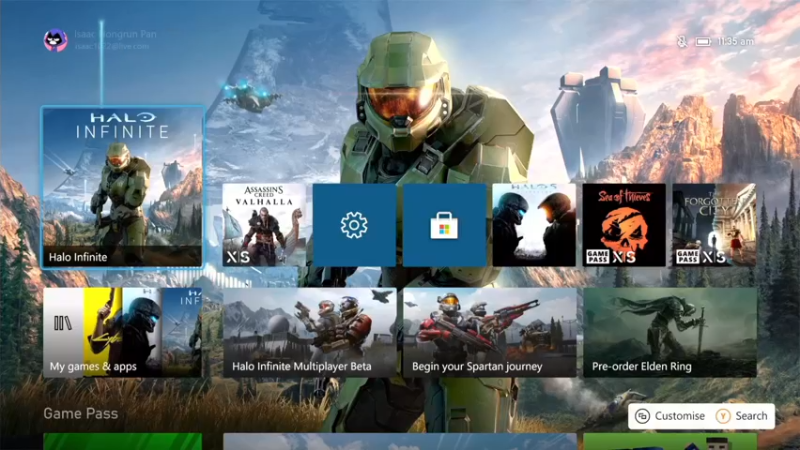Image resolution: width=800 pixels, height=450 pixels.
Task: Click the Customise button
Action: pyautogui.click(x=670, y=416)
